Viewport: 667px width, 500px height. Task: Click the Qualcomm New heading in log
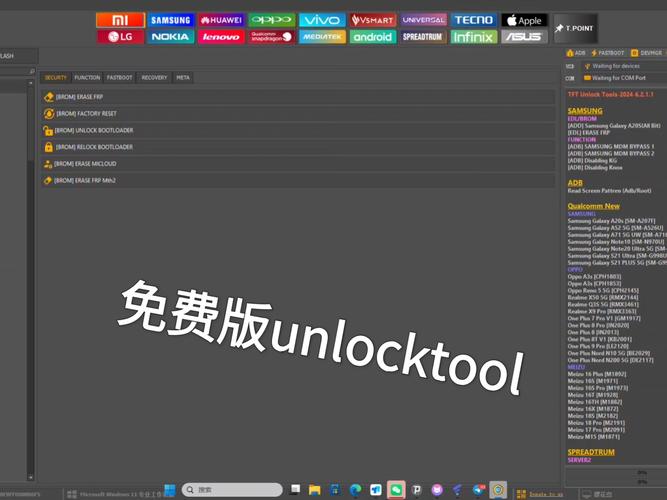pos(593,206)
